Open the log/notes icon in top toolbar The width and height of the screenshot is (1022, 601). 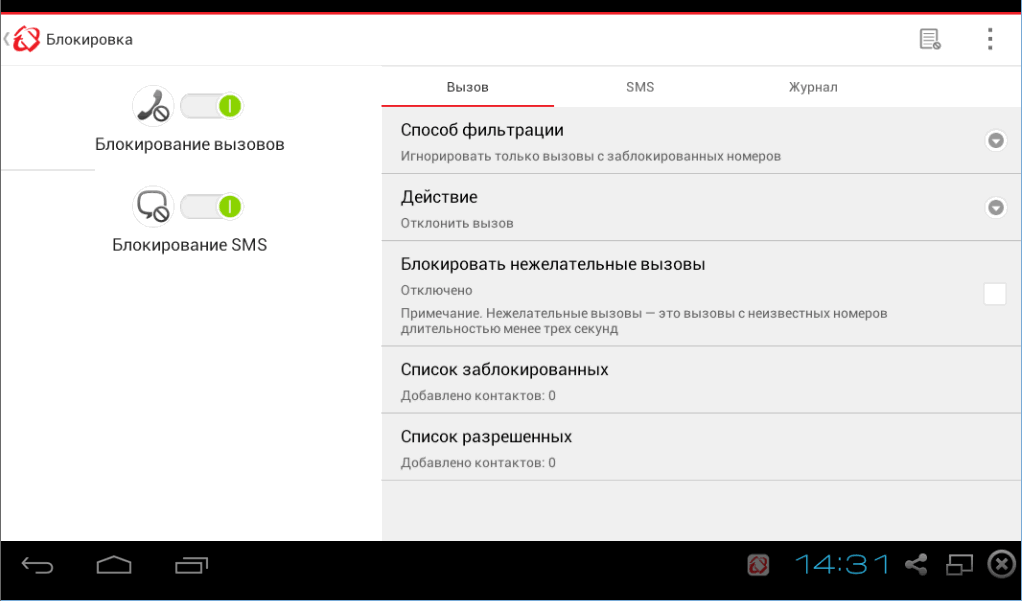(x=928, y=37)
